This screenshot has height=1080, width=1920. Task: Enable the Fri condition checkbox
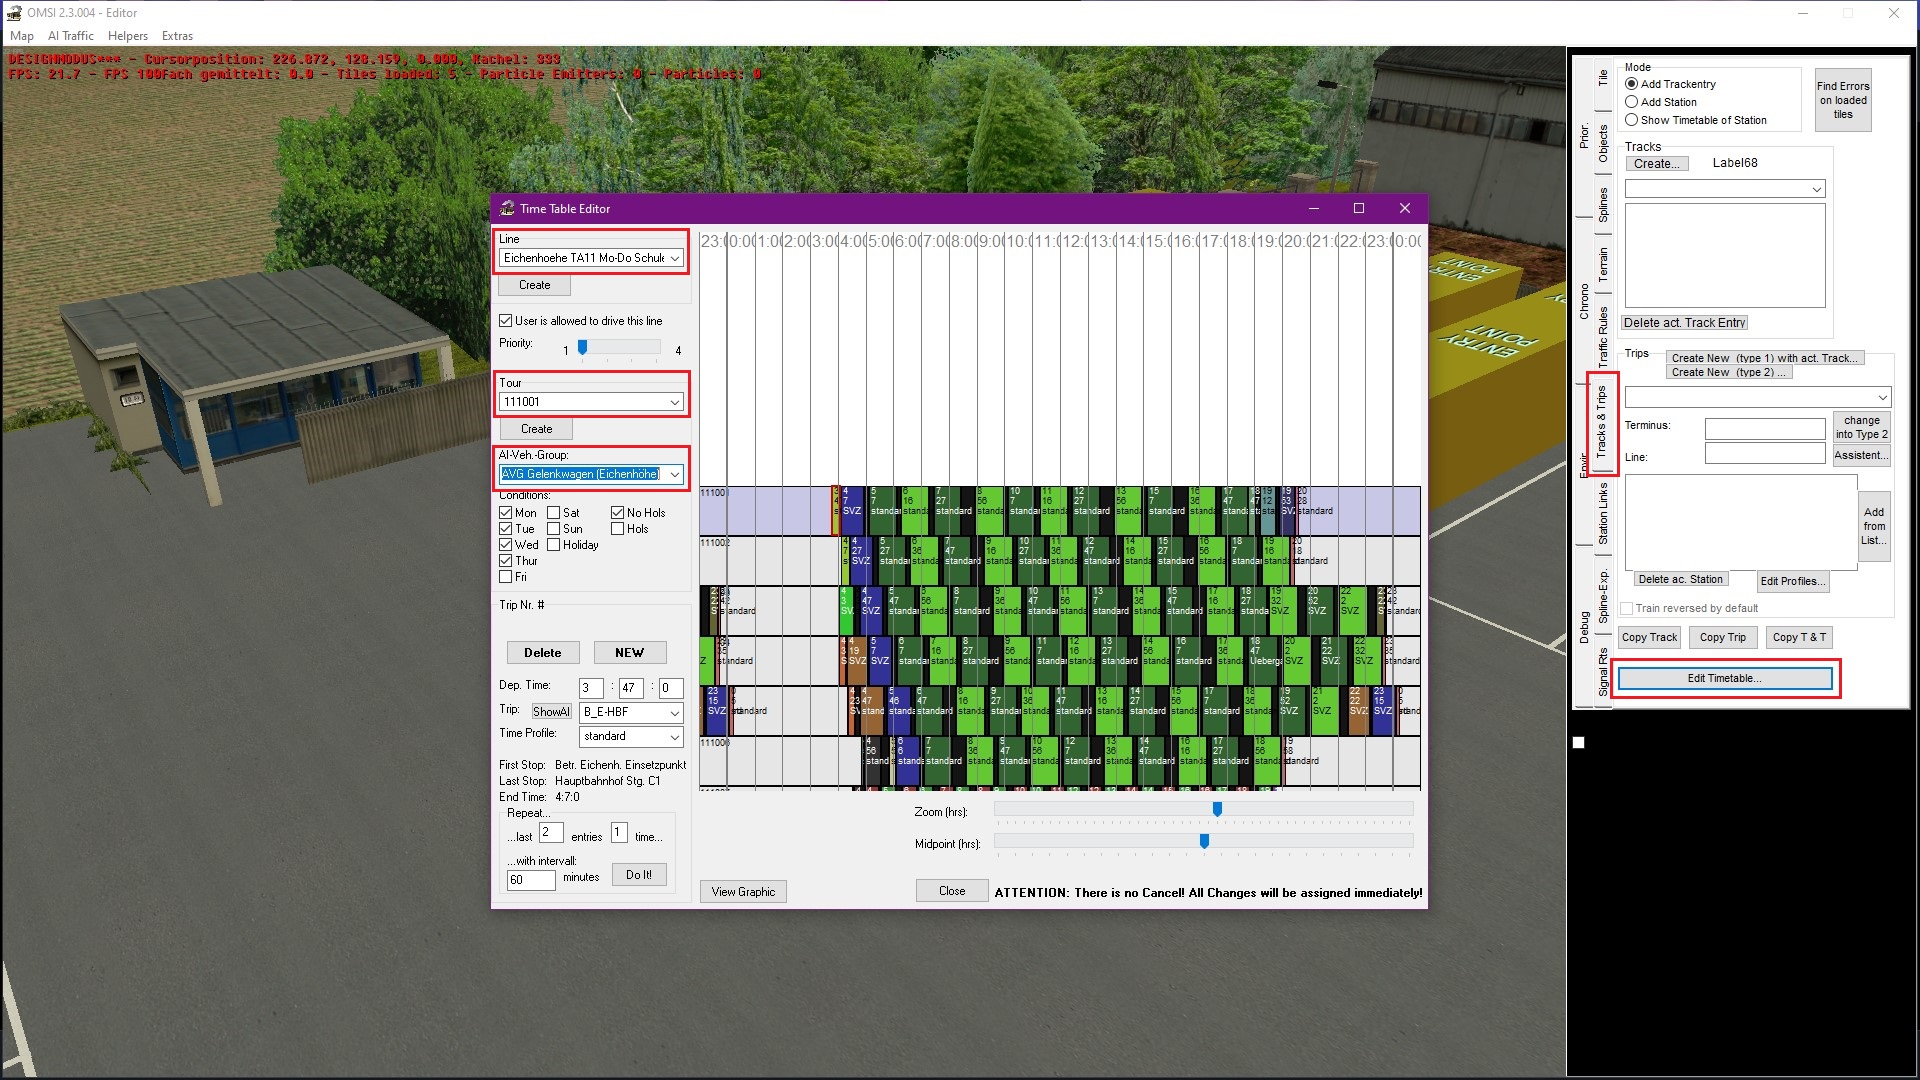click(x=506, y=577)
